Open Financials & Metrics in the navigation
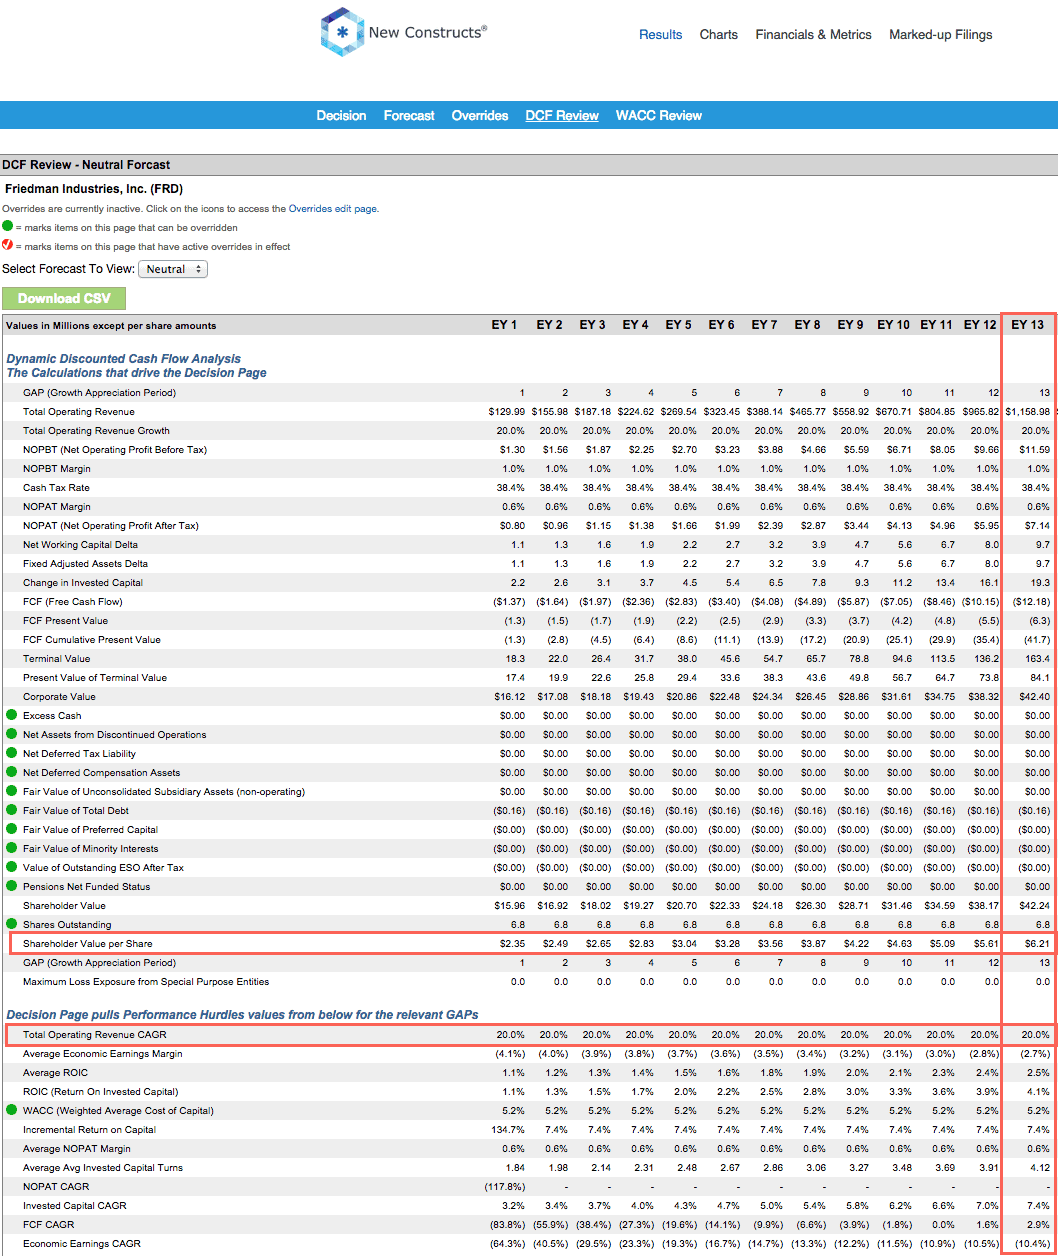This screenshot has width=1058, height=1256. pyautogui.click(x=813, y=34)
